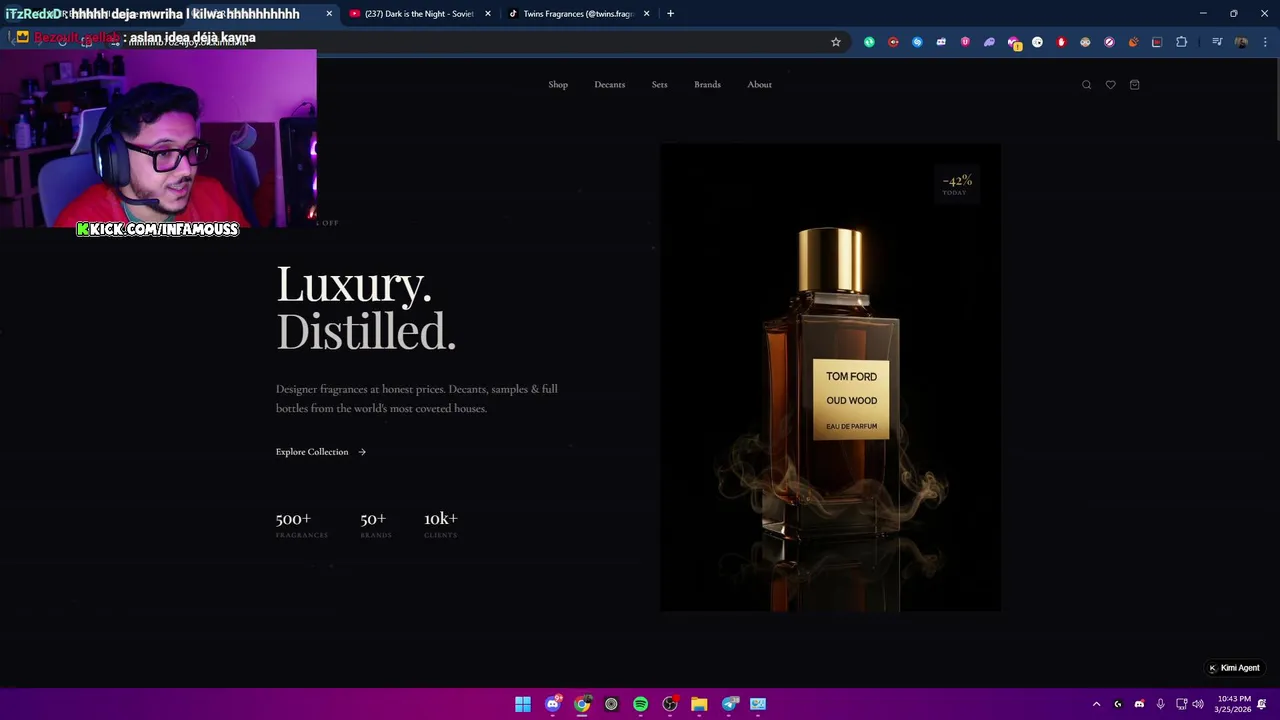Click the green circular-arrows extension icon
The width and height of the screenshot is (1280, 720).
click(x=869, y=42)
